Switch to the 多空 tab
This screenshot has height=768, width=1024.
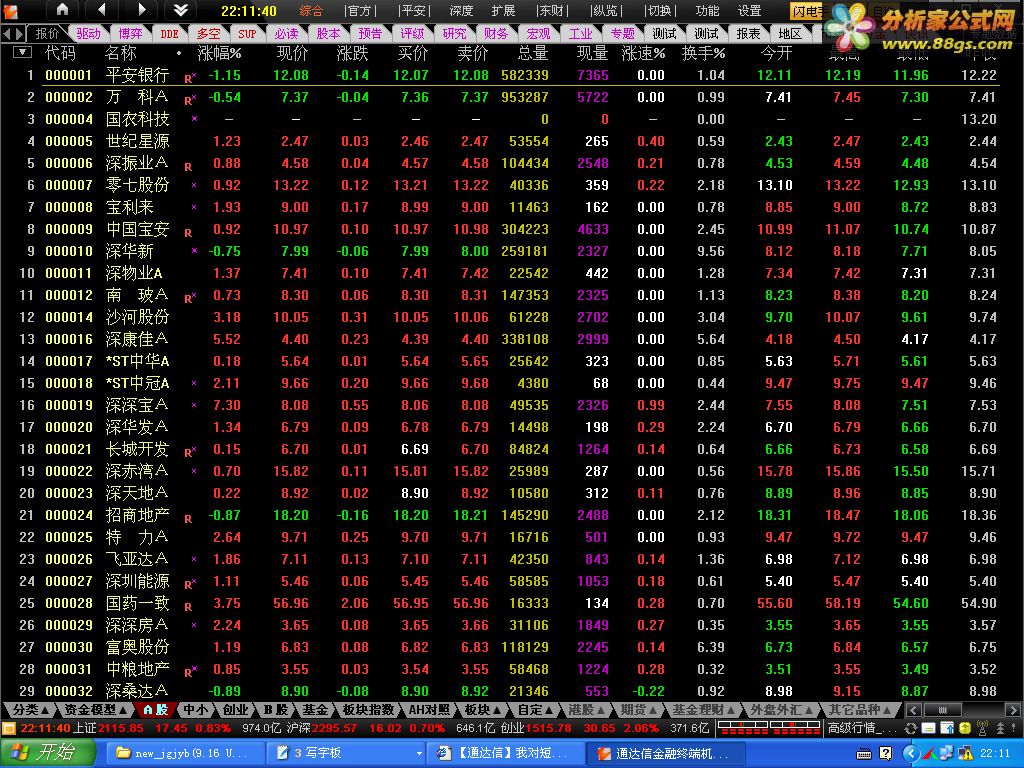point(208,33)
